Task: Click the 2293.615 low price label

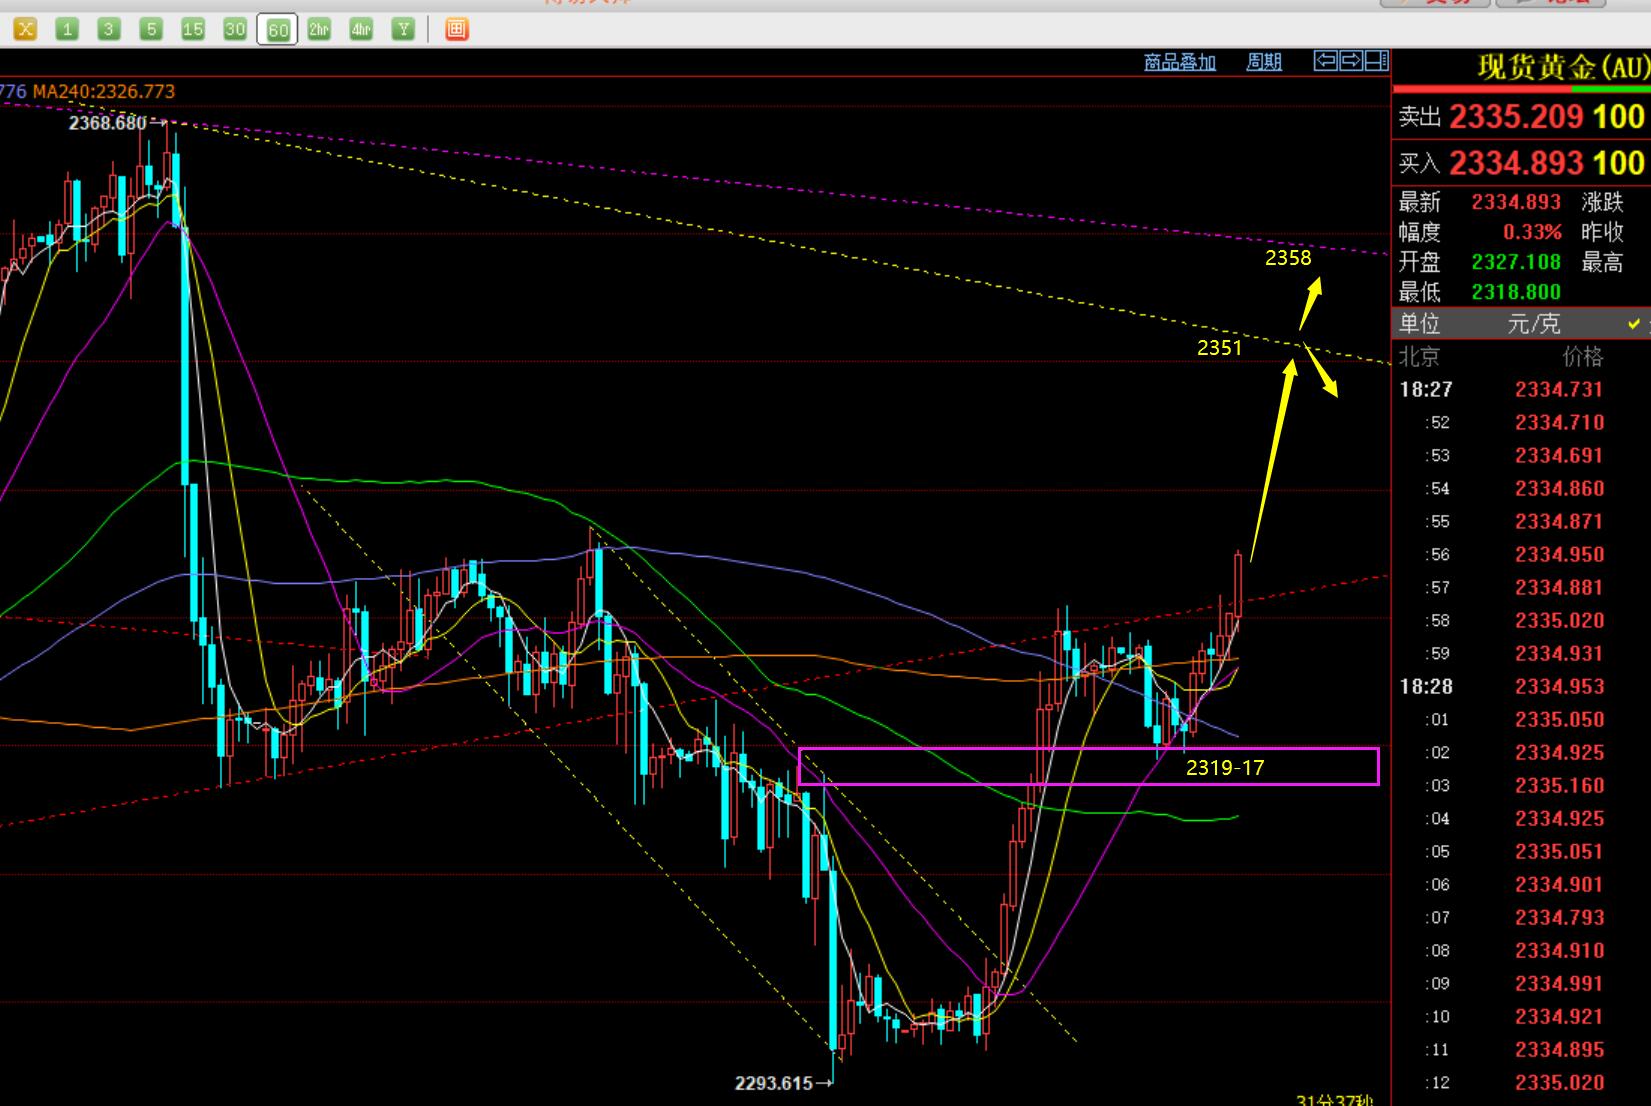Action: (773, 1083)
